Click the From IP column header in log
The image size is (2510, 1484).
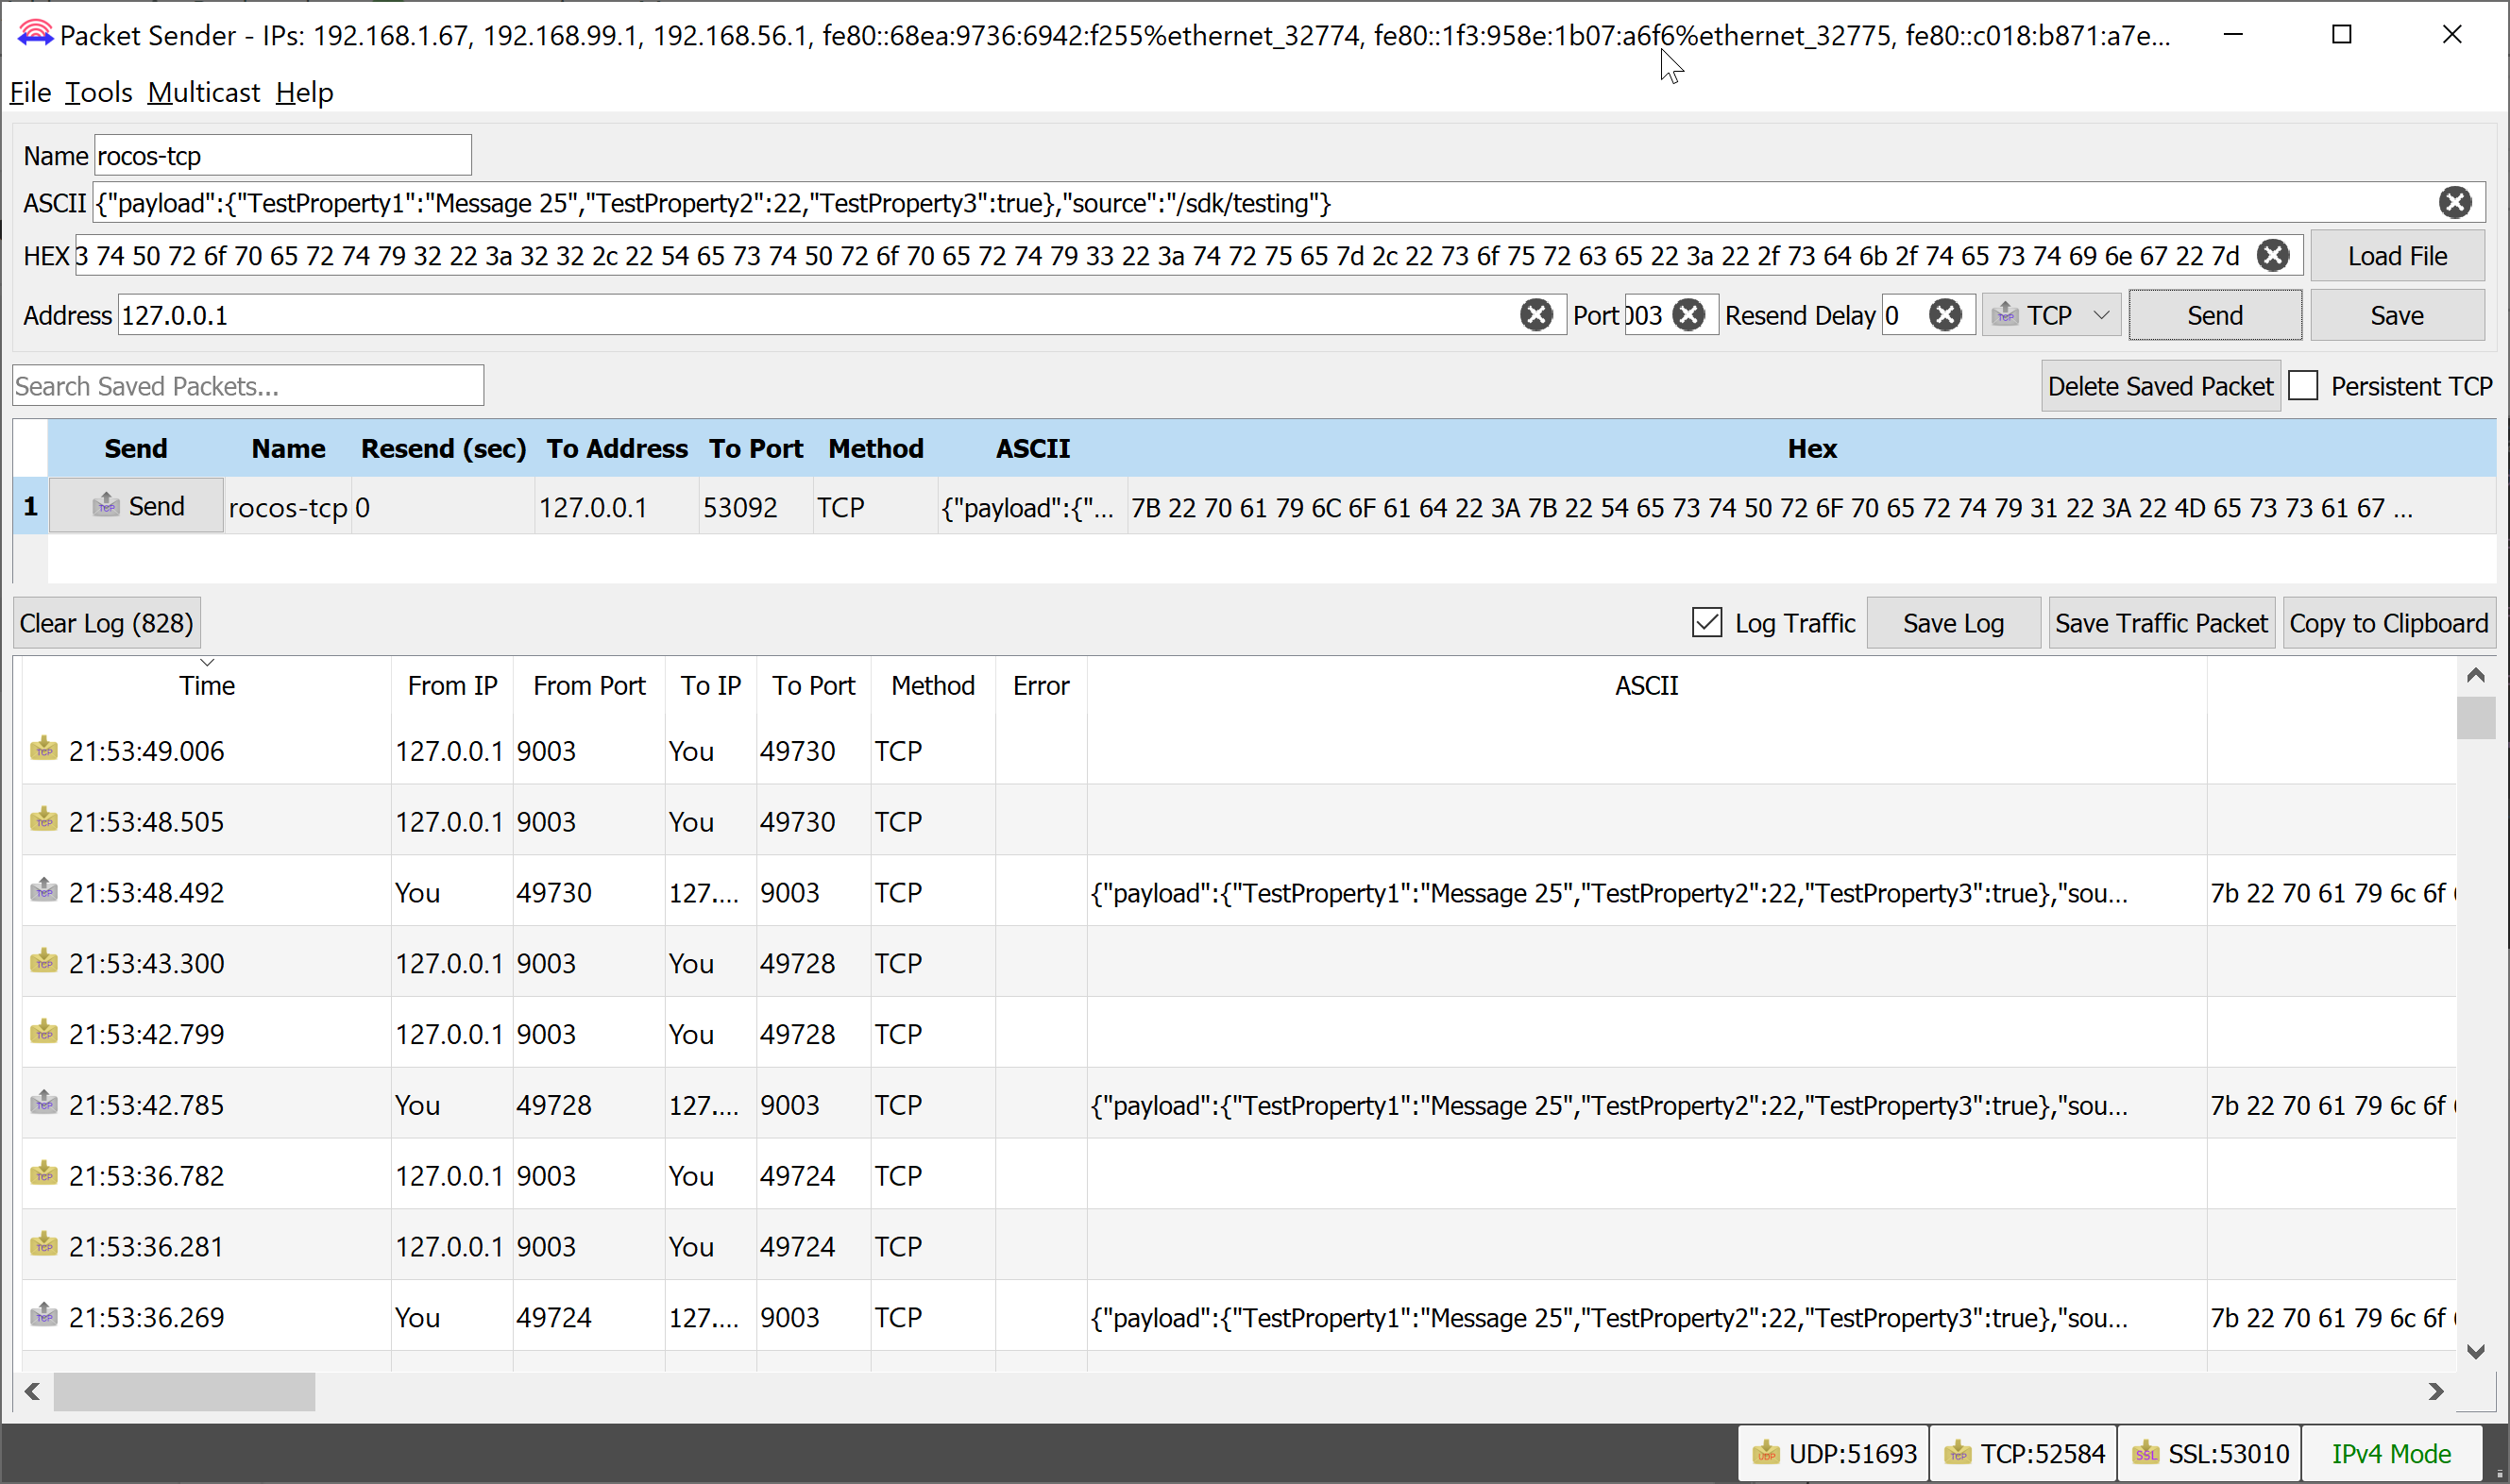pyautogui.click(x=452, y=686)
